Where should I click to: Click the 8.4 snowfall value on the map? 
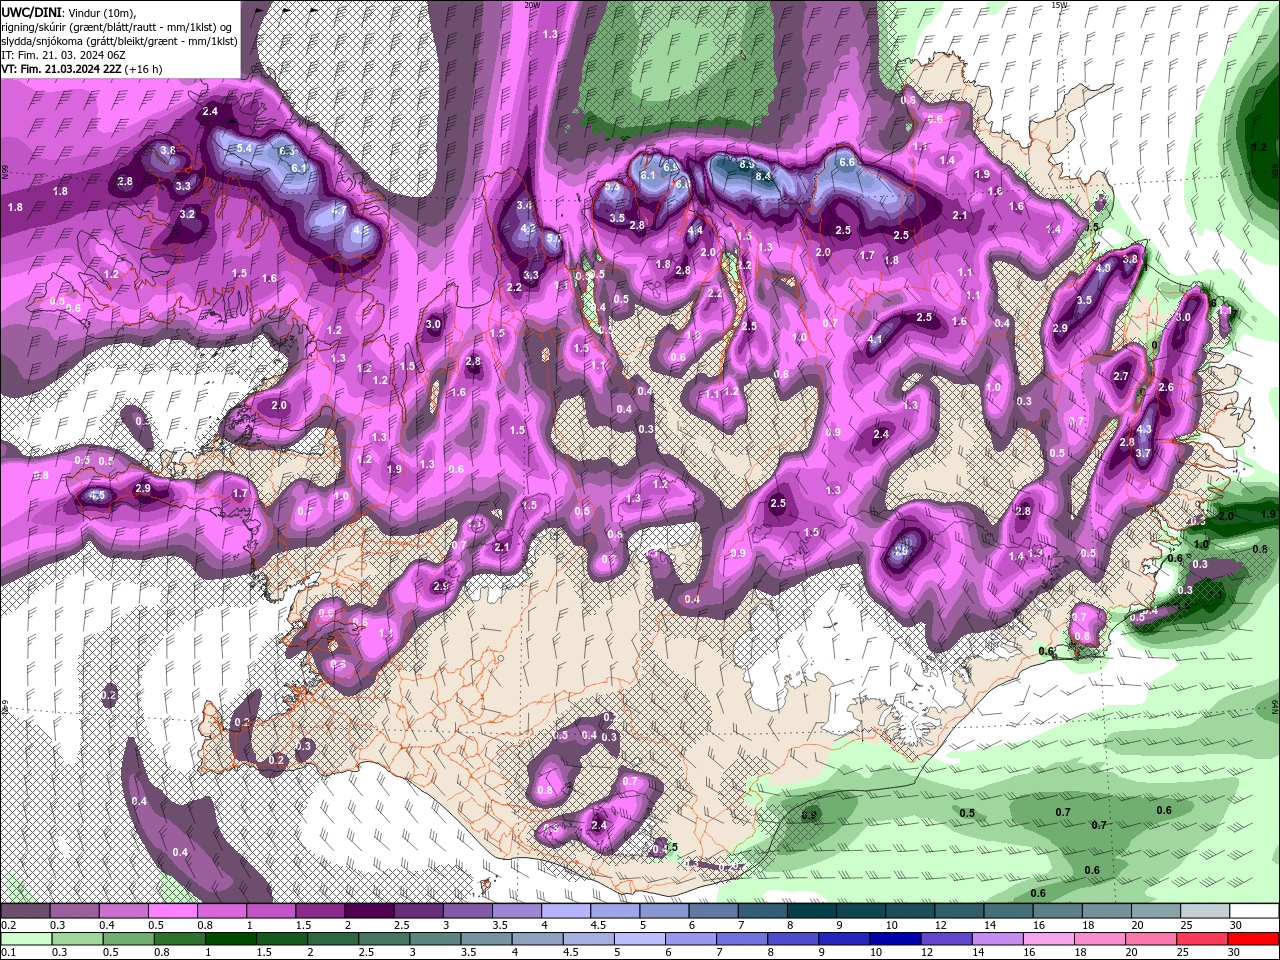[x=763, y=176]
